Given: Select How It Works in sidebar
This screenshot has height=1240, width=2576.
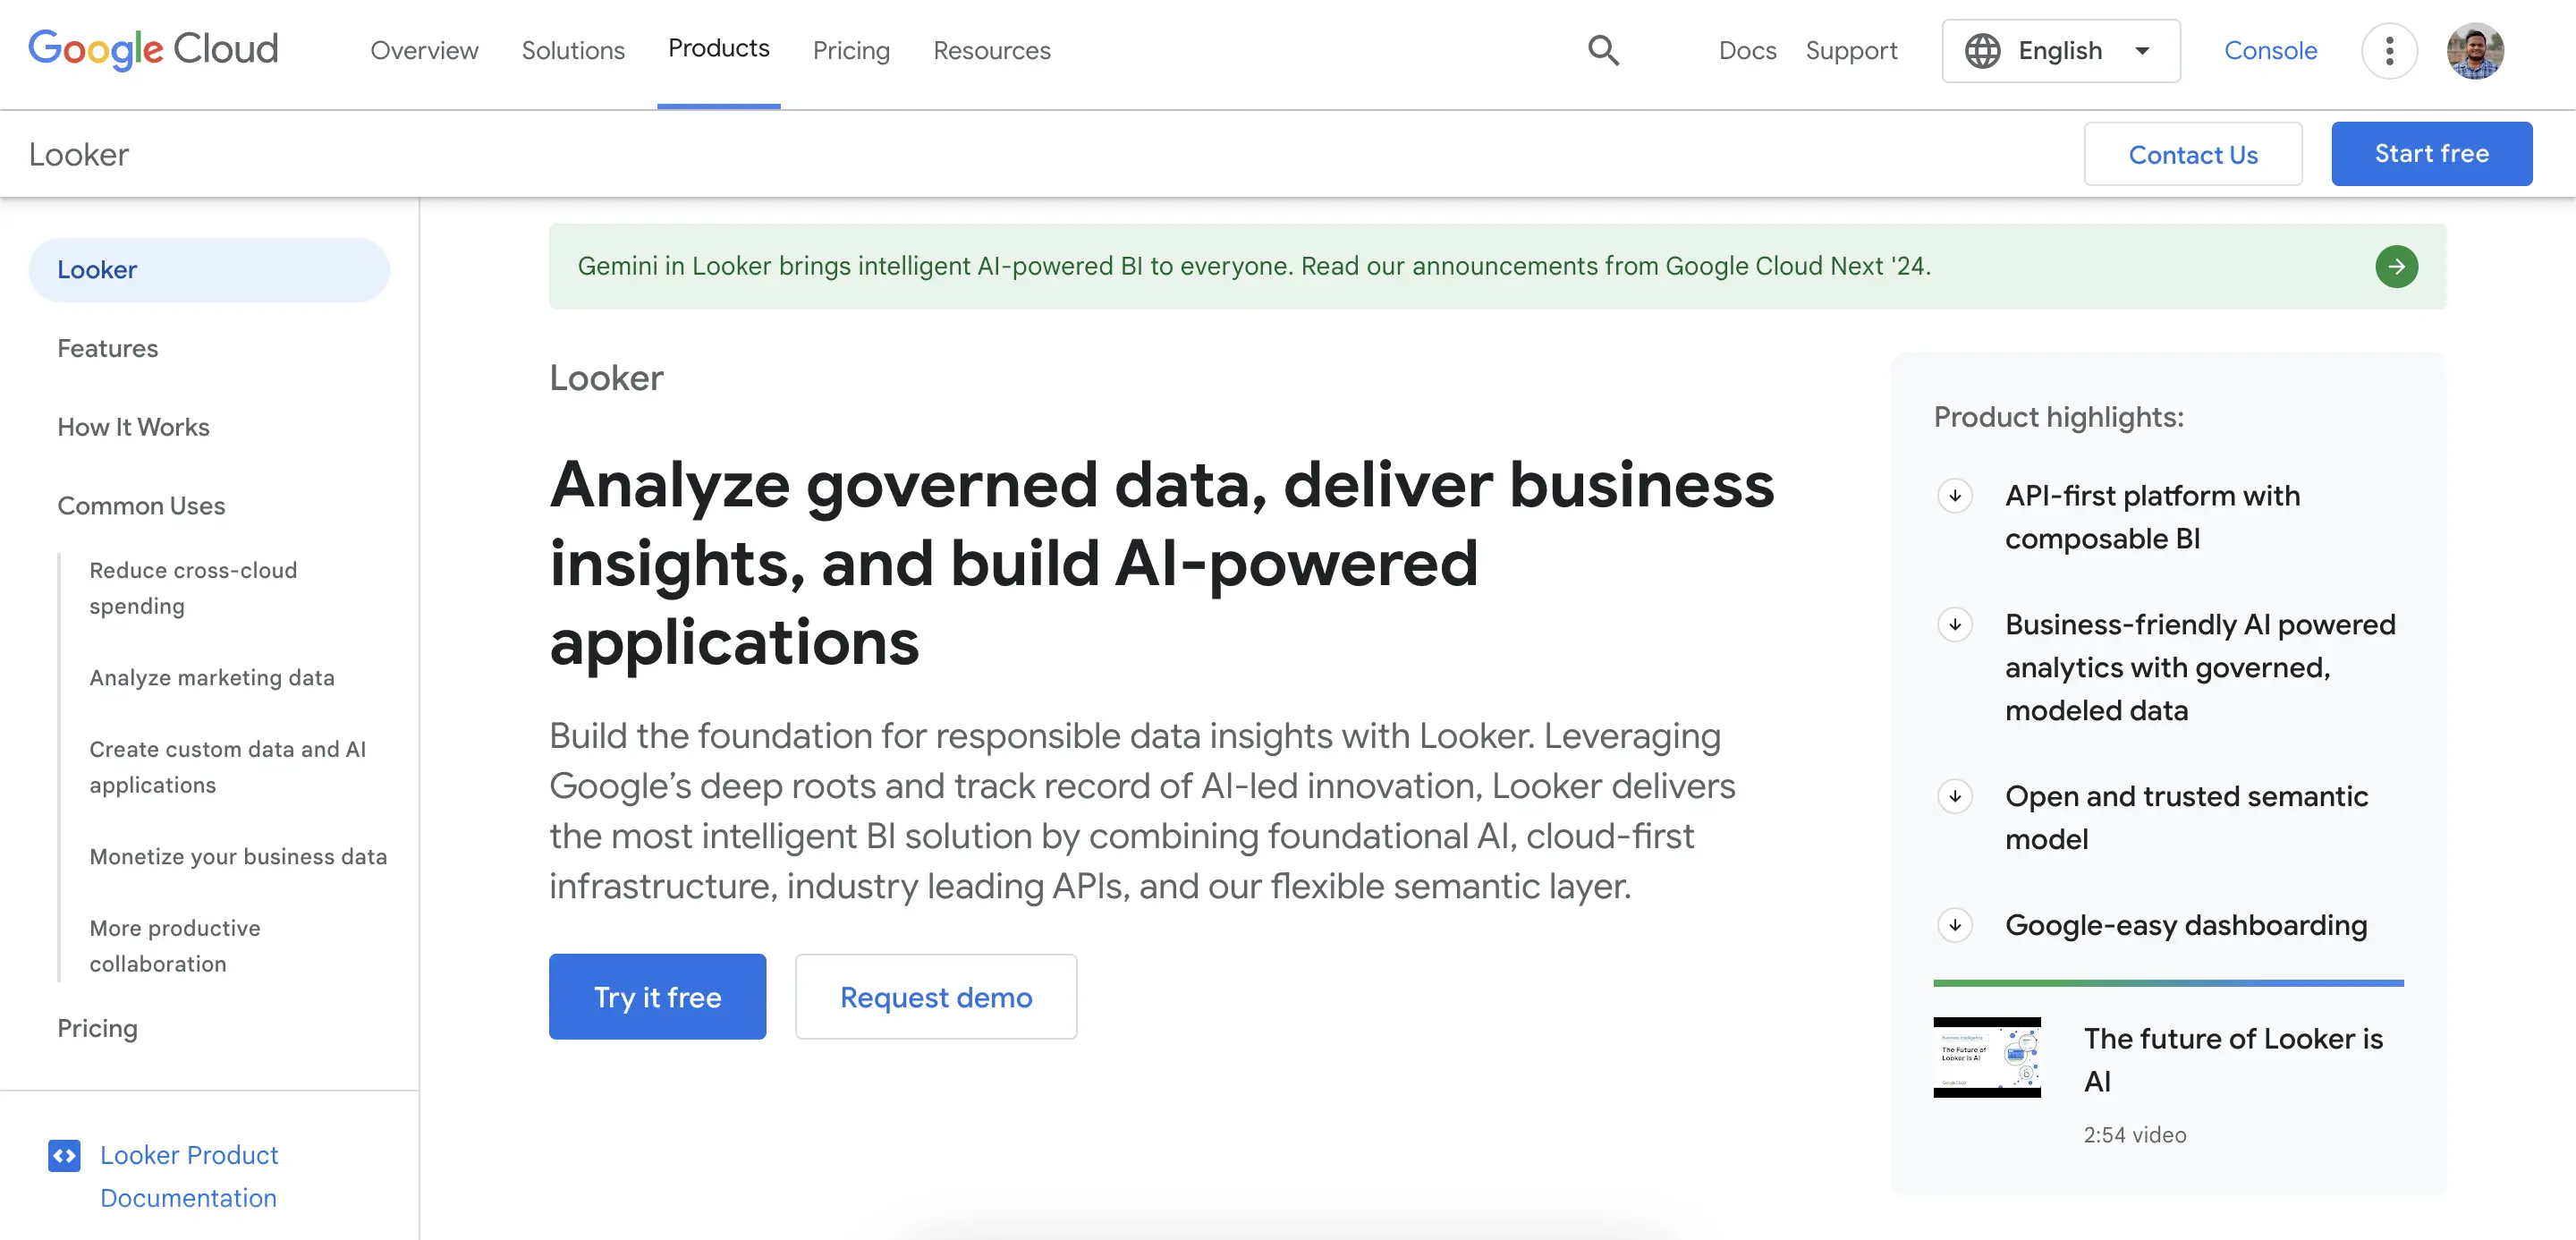Looking at the screenshot, I should tap(133, 427).
